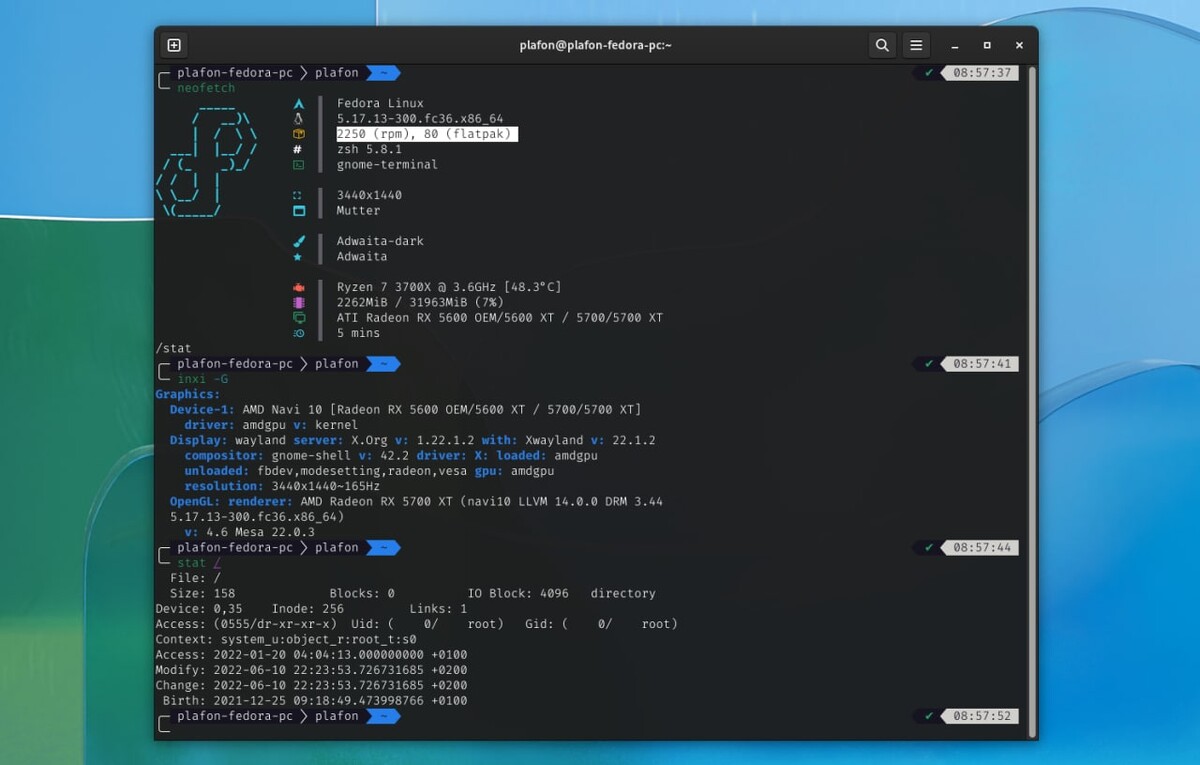1200x765 pixels.
Task: Click the compositor: gnome-shell text
Action: 265,456
